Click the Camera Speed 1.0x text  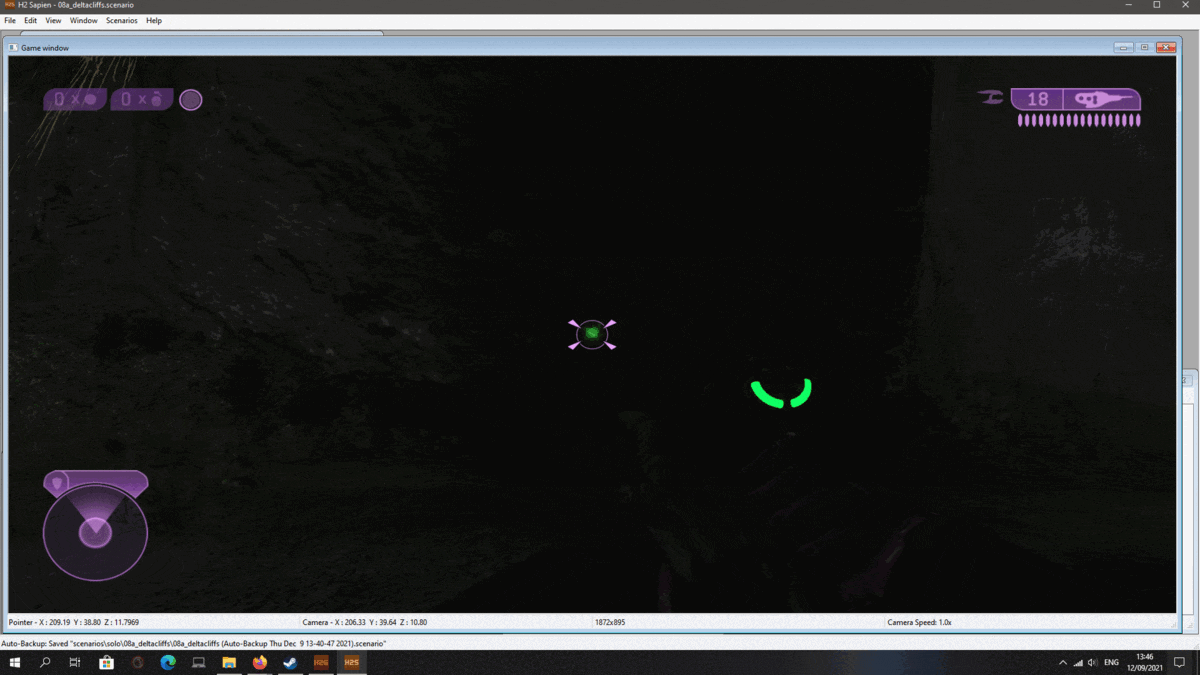(919, 622)
